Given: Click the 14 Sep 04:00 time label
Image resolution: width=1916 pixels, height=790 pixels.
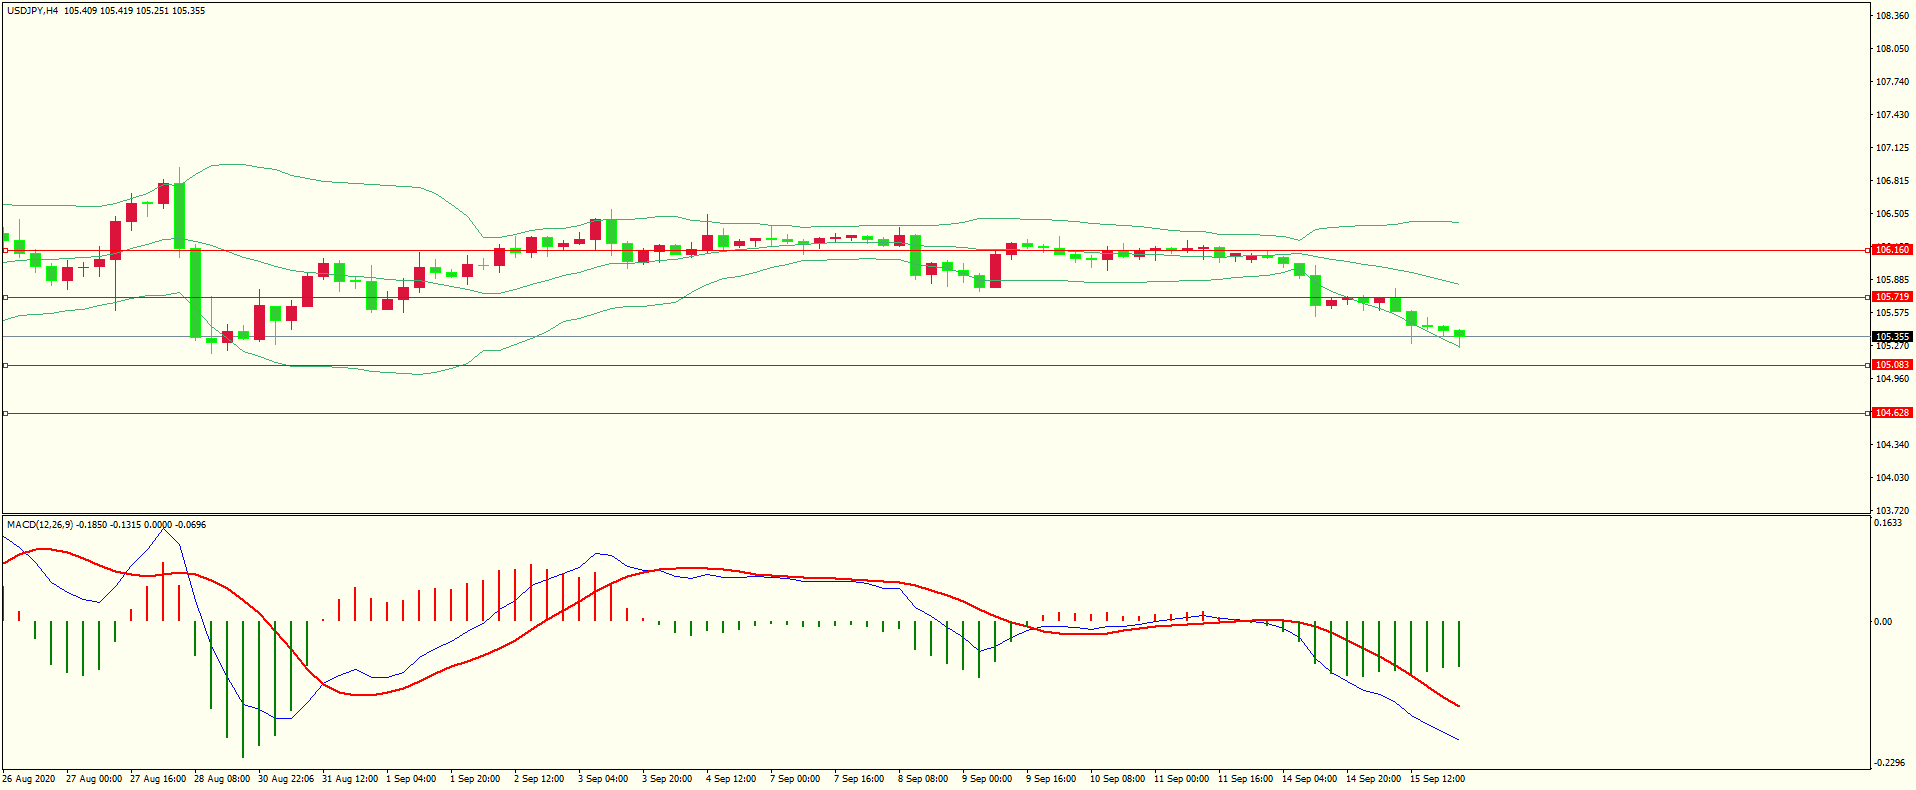Looking at the screenshot, I should point(1310,779).
